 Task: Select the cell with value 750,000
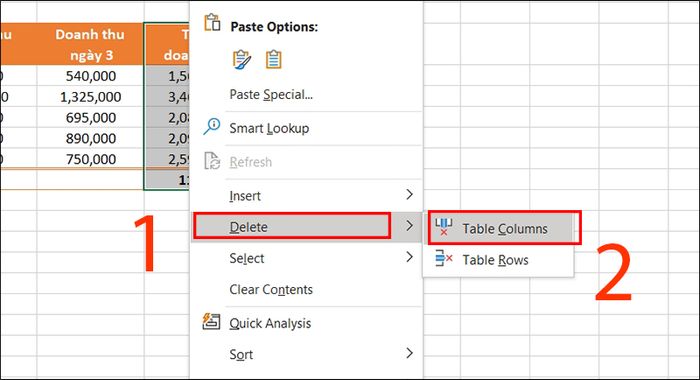[x=90, y=159]
